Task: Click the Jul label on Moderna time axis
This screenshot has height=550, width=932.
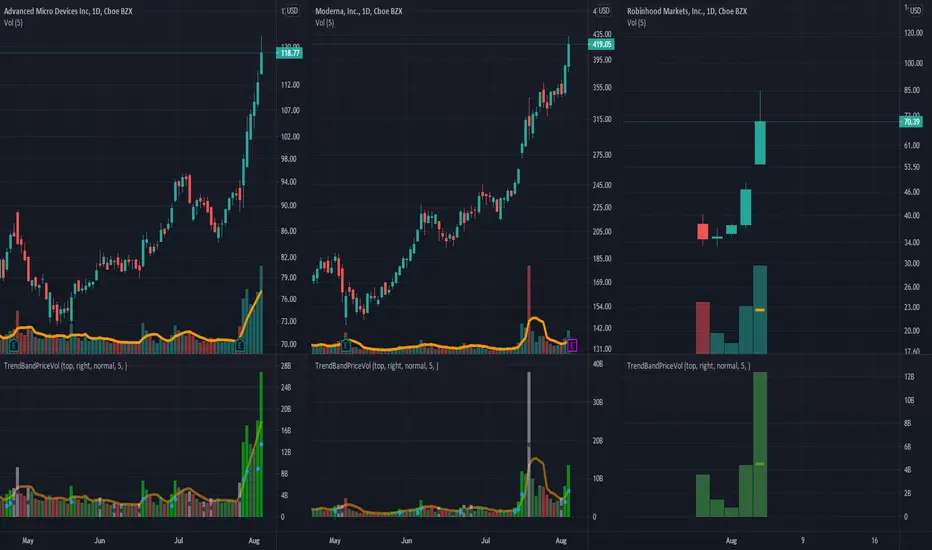Action: click(485, 540)
